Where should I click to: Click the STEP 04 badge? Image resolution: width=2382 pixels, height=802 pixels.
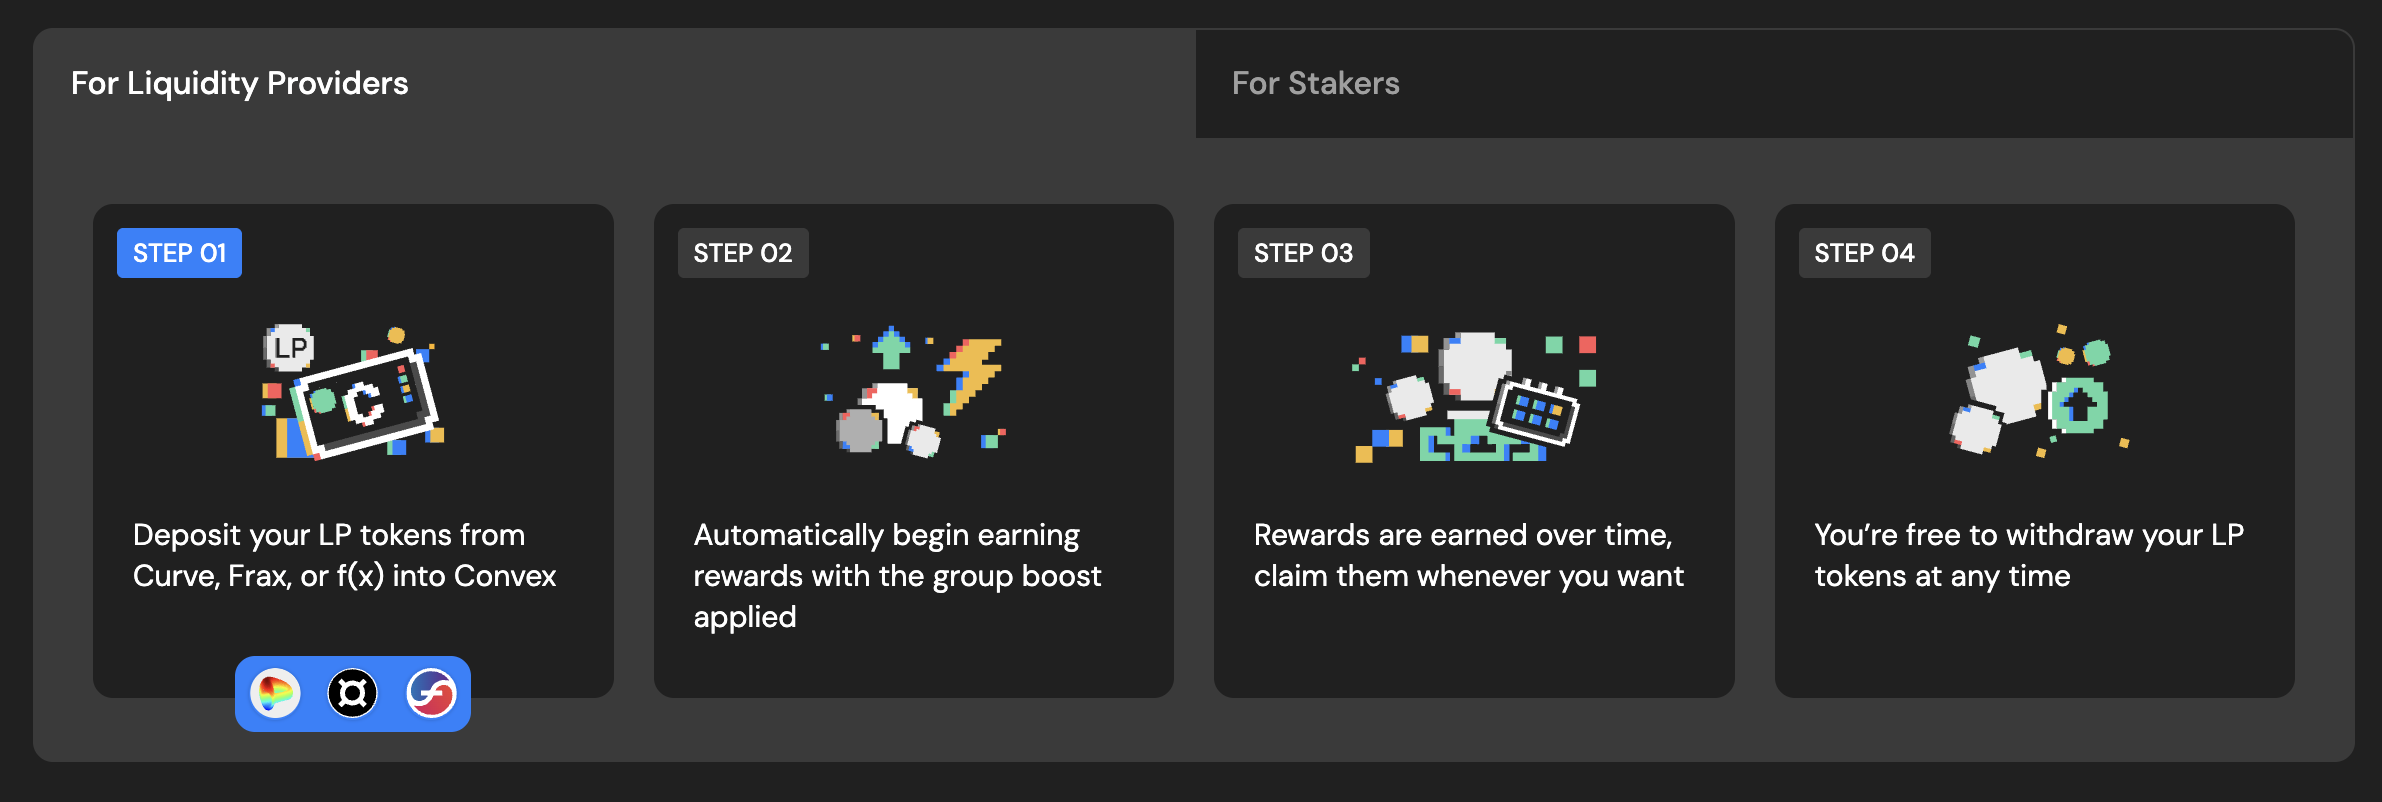click(1864, 253)
